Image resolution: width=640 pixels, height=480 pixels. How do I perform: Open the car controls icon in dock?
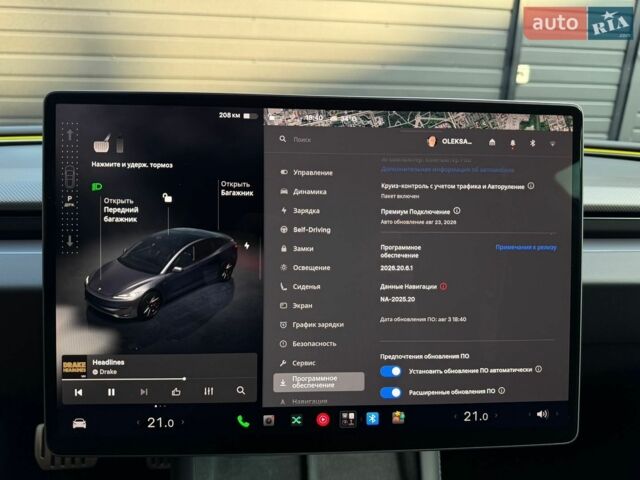[x=79, y=423]
